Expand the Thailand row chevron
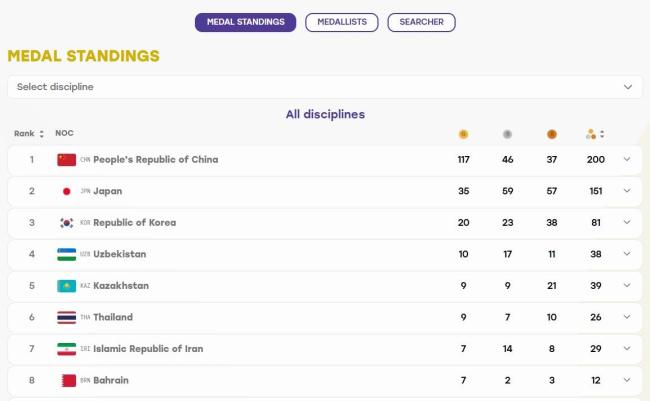The image size is (650, 401). 627,317
